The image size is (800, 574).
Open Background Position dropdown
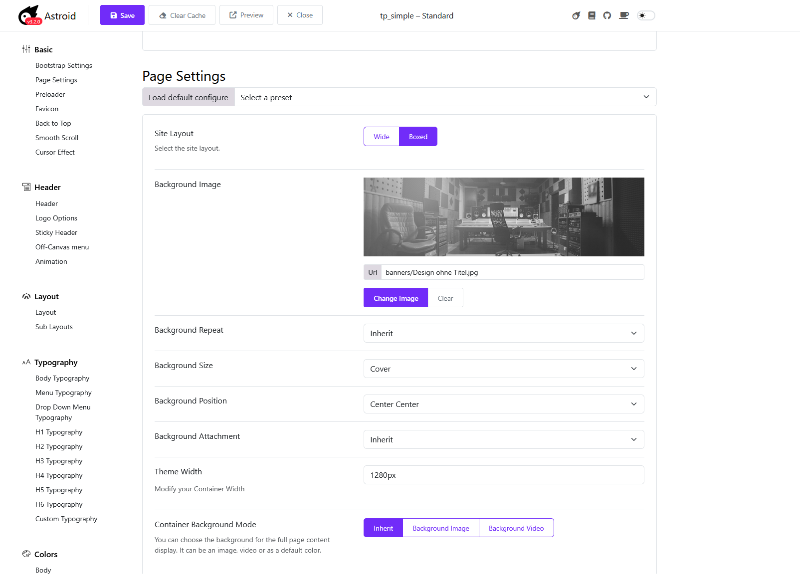[x=504, y=404]
